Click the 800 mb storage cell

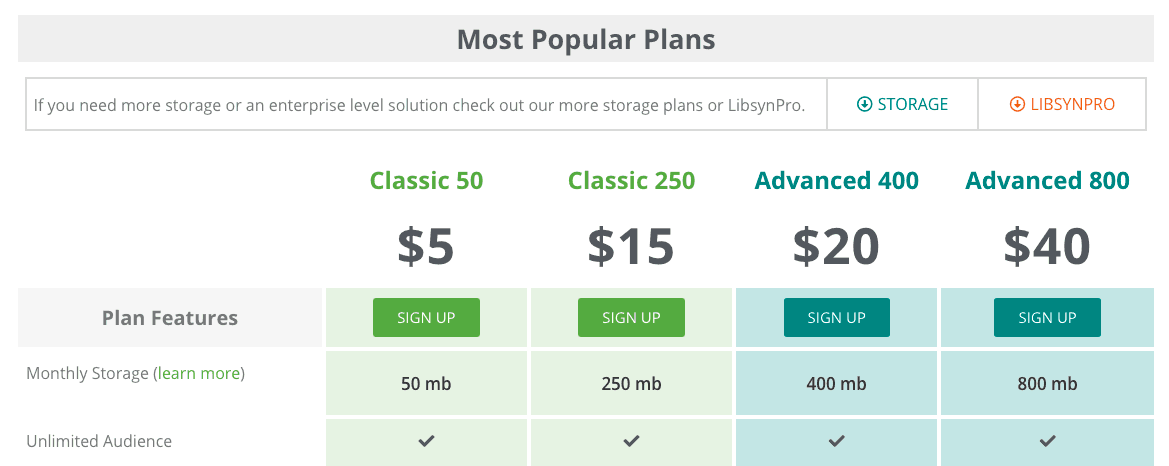point(1047,384)
